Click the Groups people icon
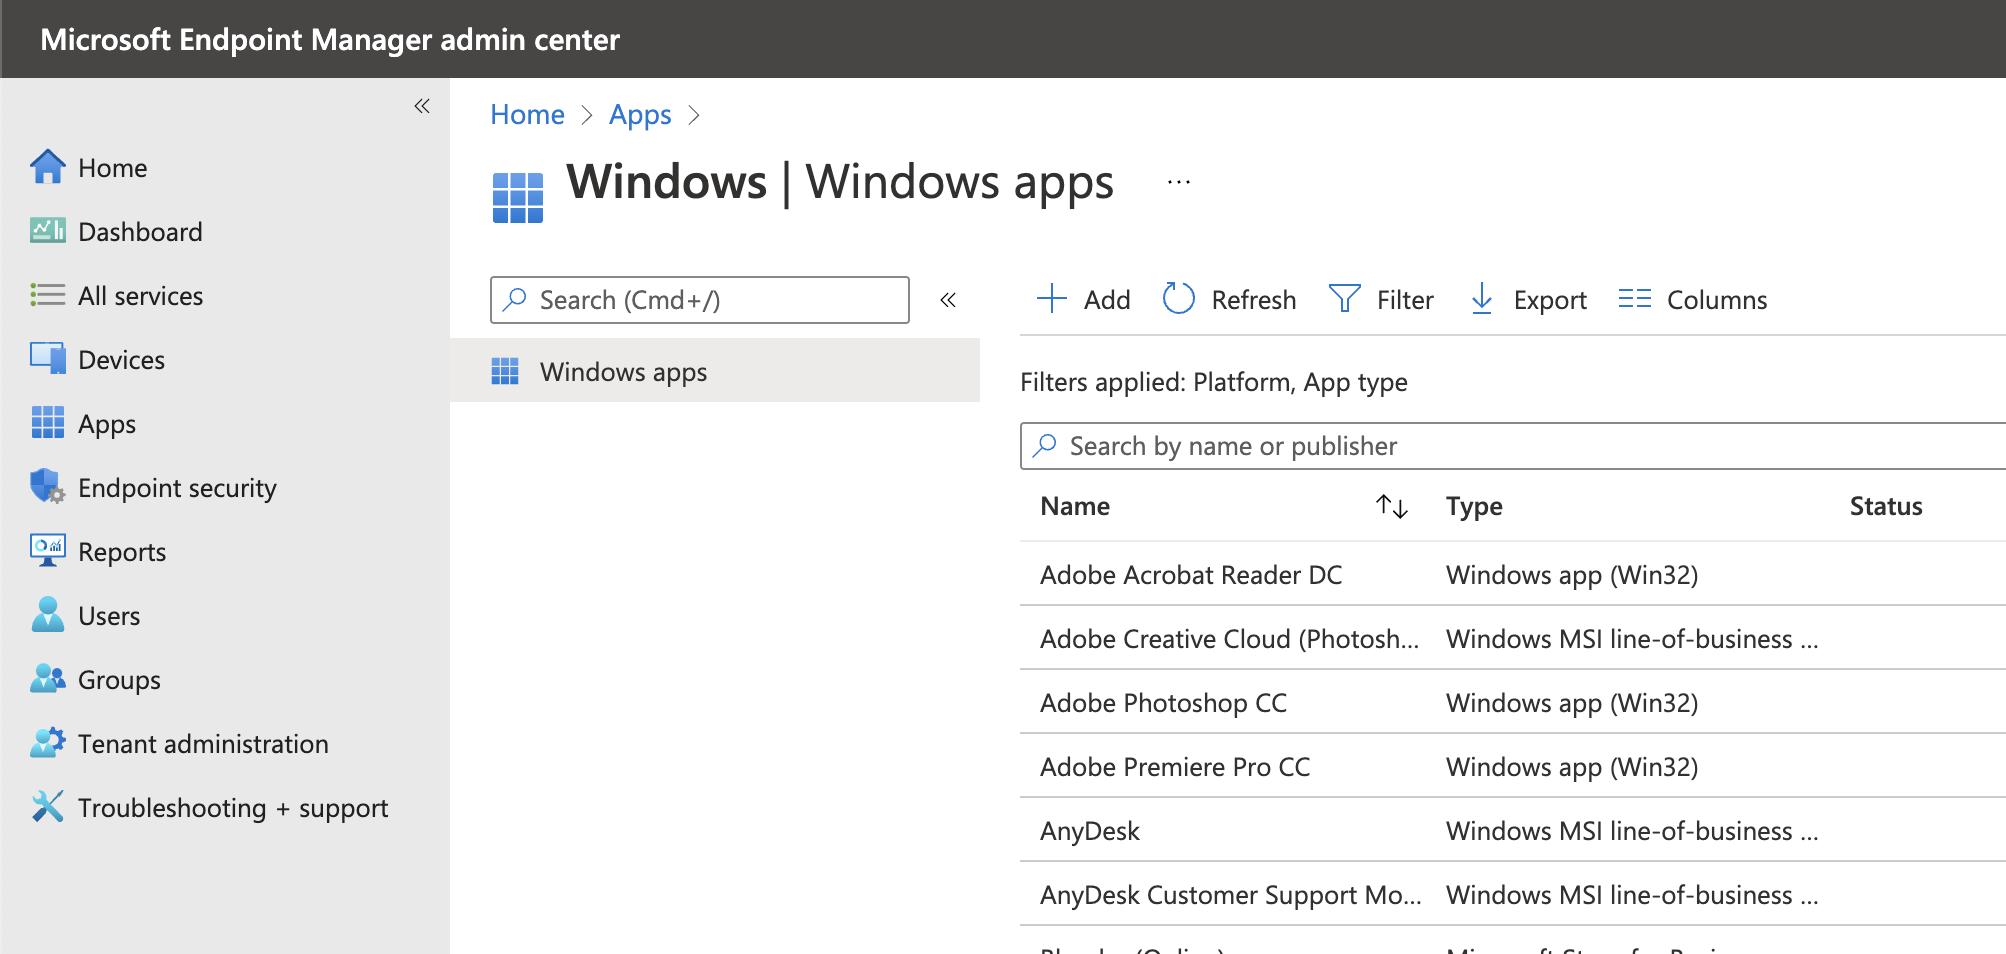 coord(47,679)
